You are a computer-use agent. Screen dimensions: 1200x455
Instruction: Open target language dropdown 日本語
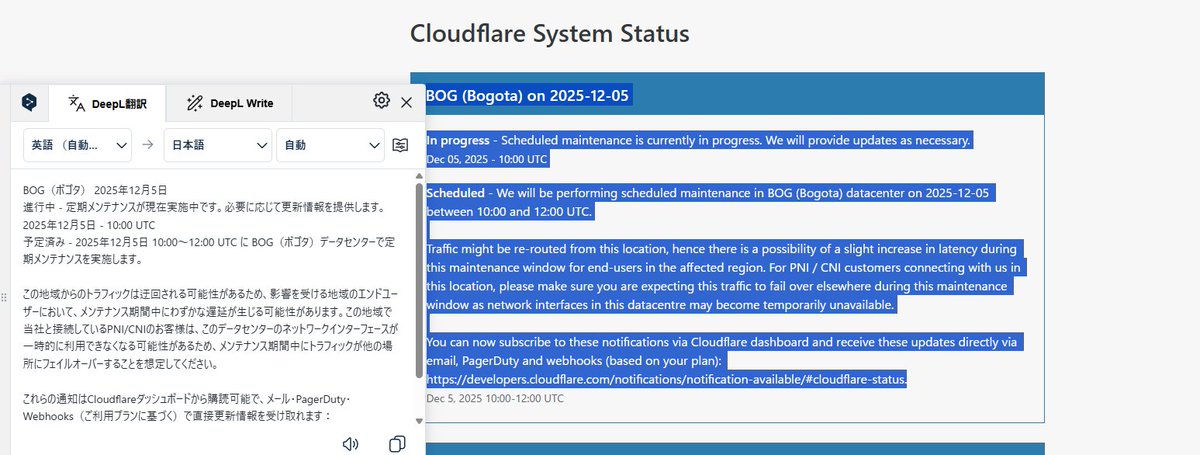point(218,145)
